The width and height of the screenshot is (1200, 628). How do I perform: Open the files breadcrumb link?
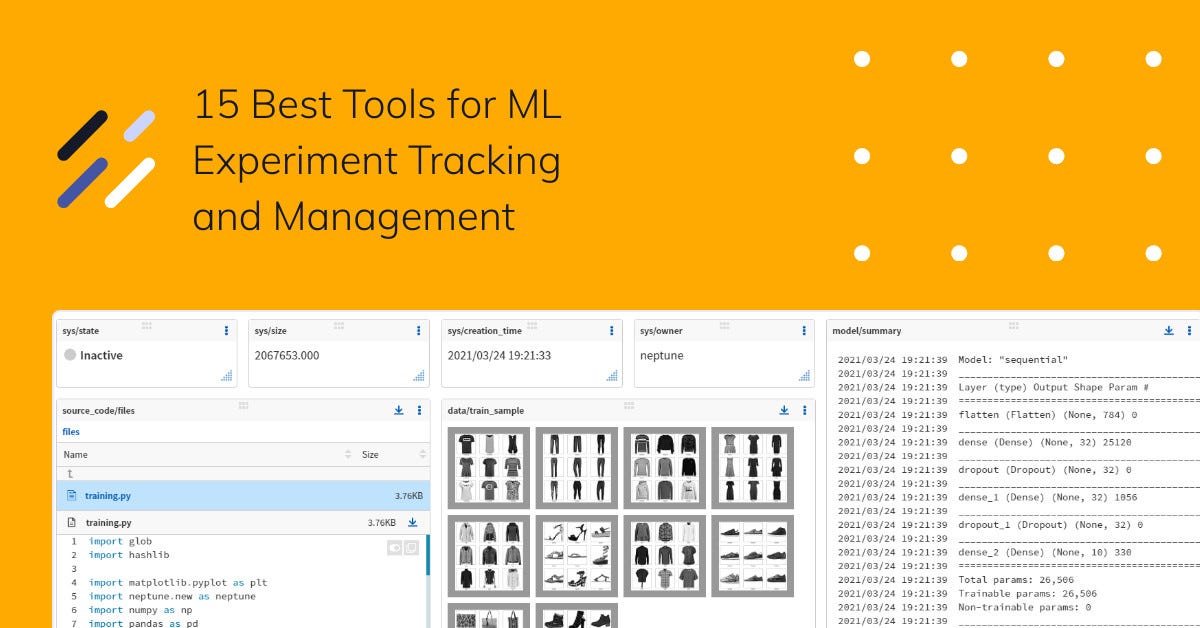(70, 431)
